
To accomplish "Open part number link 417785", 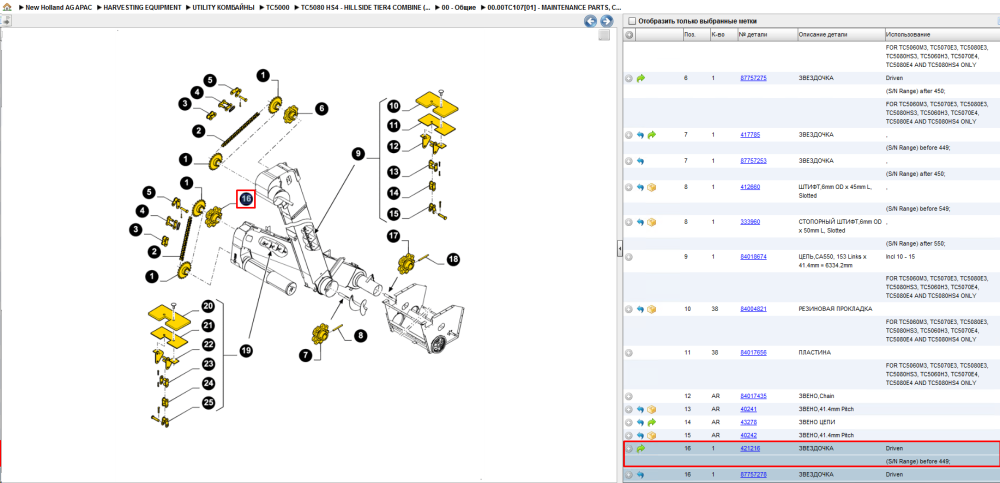I will 750,135.
